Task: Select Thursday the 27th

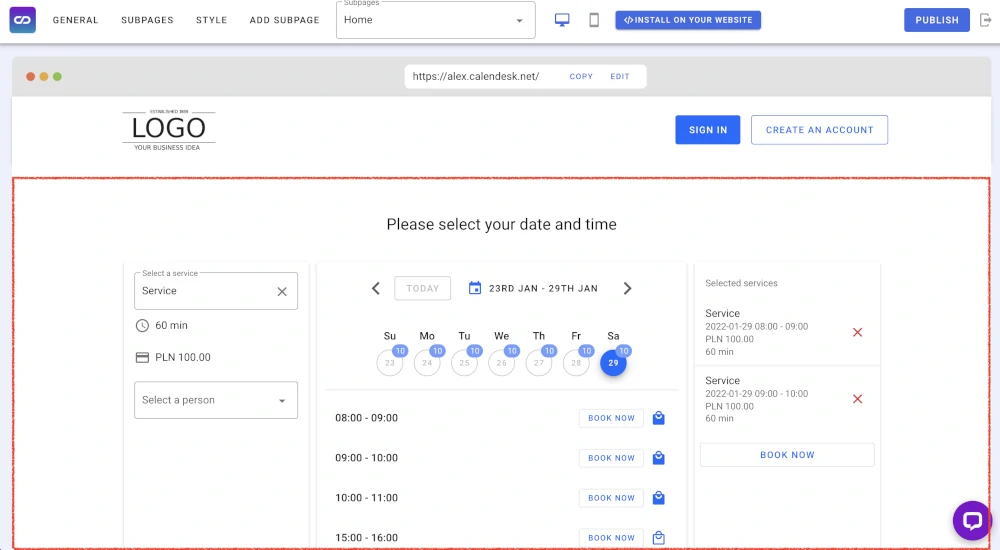Action: pos(539,362)
